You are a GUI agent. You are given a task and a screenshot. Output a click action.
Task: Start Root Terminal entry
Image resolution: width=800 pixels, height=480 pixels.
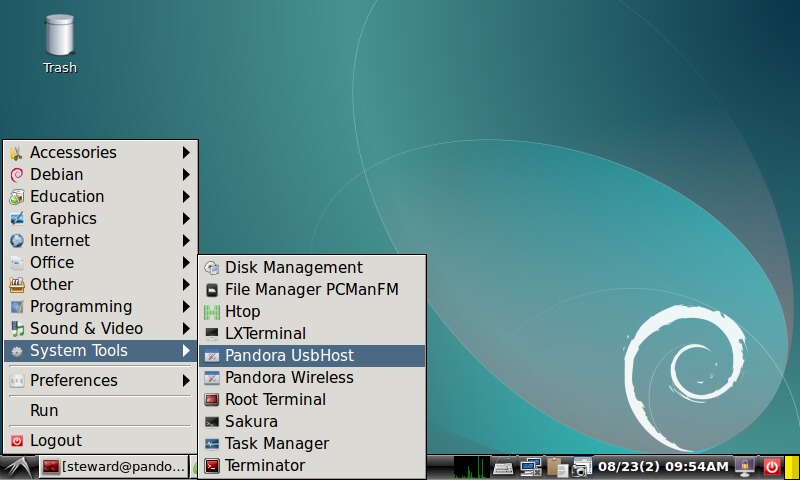(312, 399)
